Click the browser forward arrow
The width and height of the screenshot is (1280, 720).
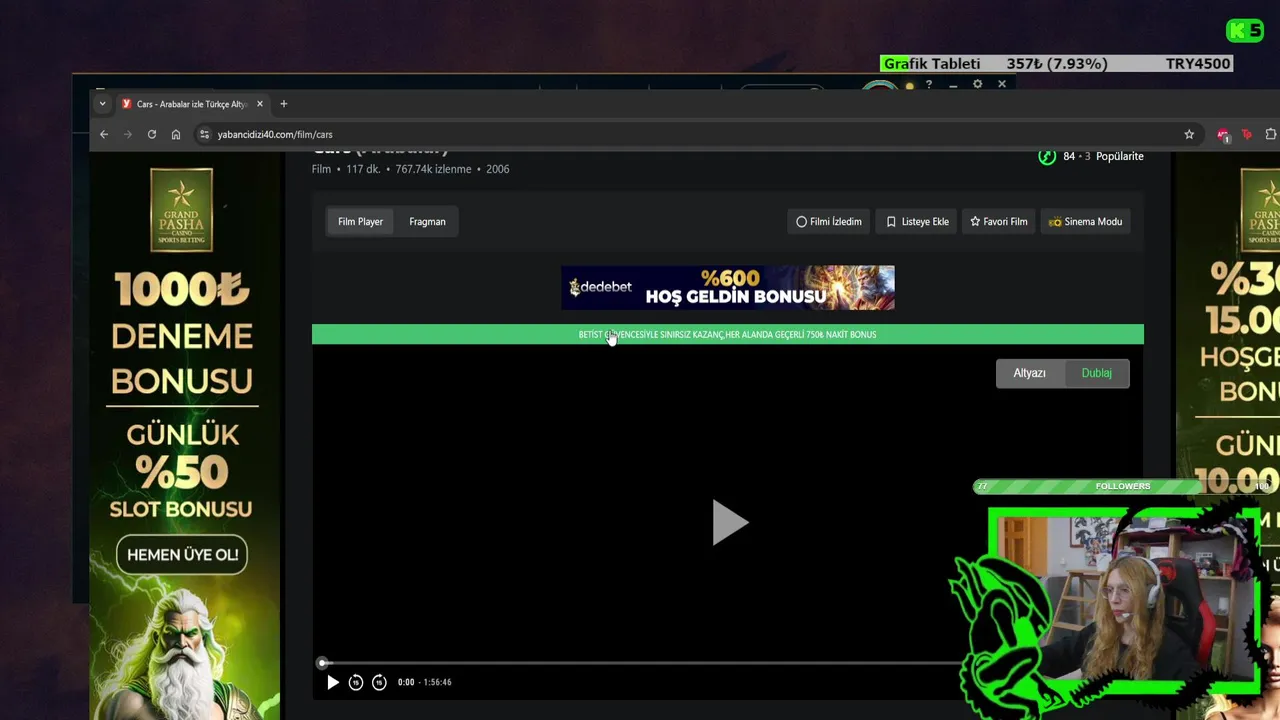128,134
